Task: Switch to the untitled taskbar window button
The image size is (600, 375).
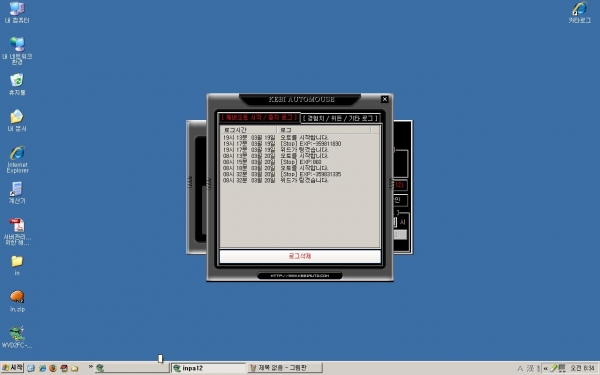Action: point(132,368)
